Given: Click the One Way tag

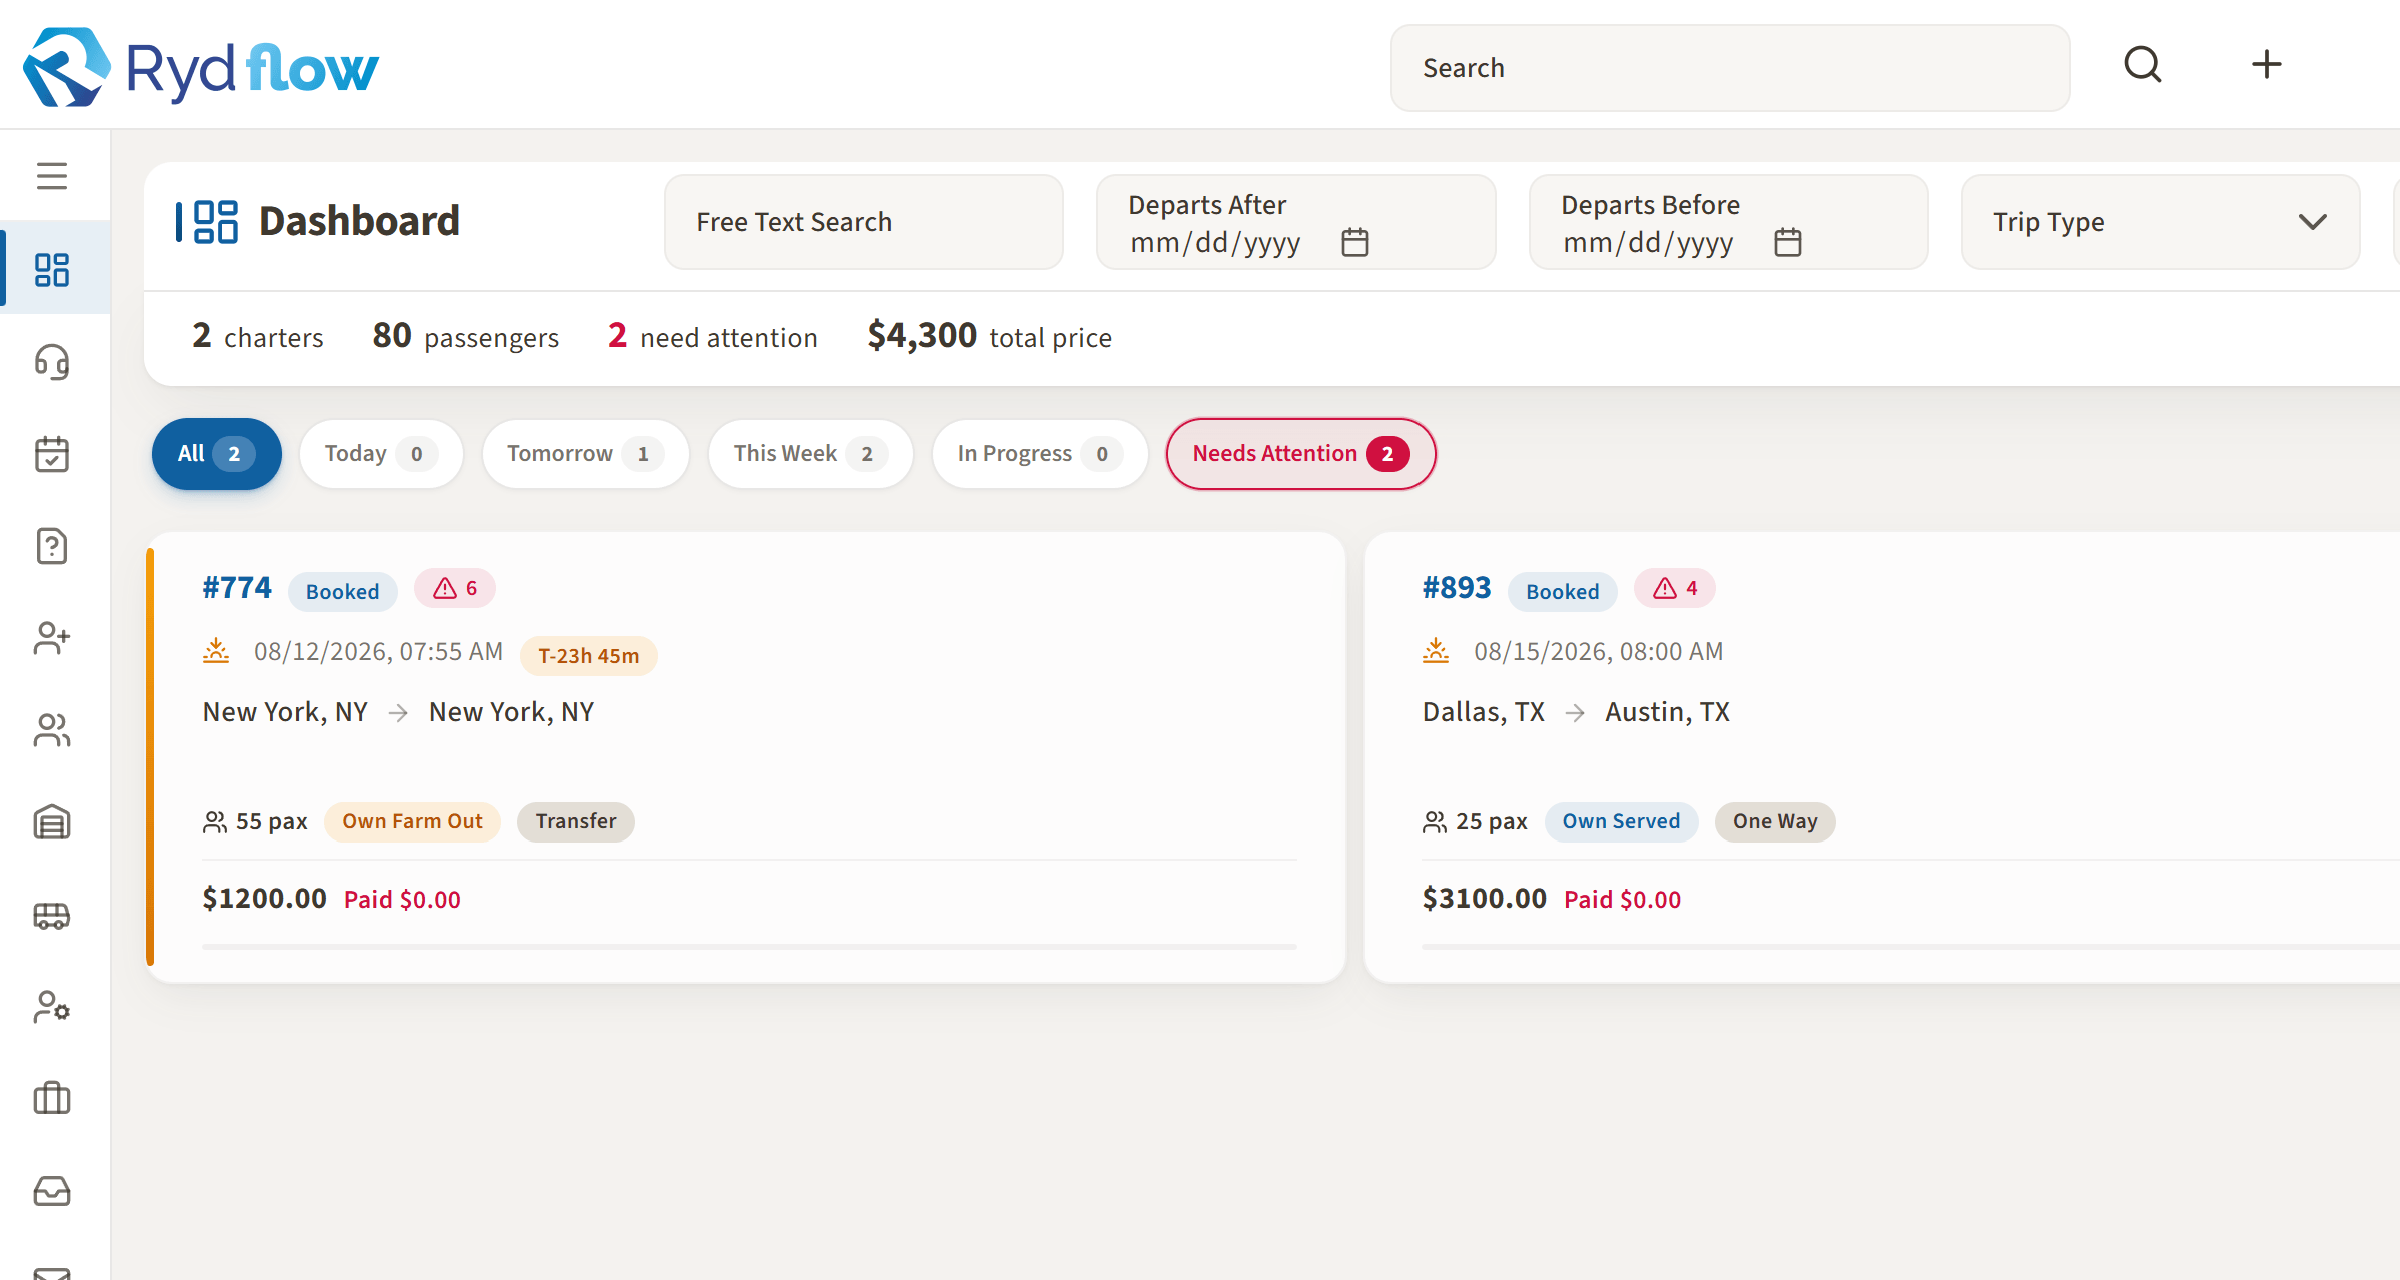Looking at the screenshot, I should 1775,822.
